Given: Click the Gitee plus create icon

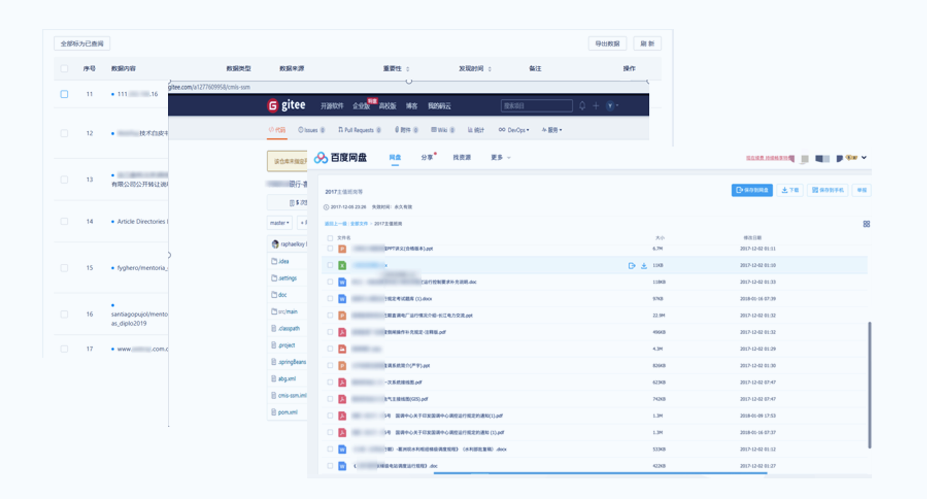Looking at the screenshot, I should (x=596, y=106).
